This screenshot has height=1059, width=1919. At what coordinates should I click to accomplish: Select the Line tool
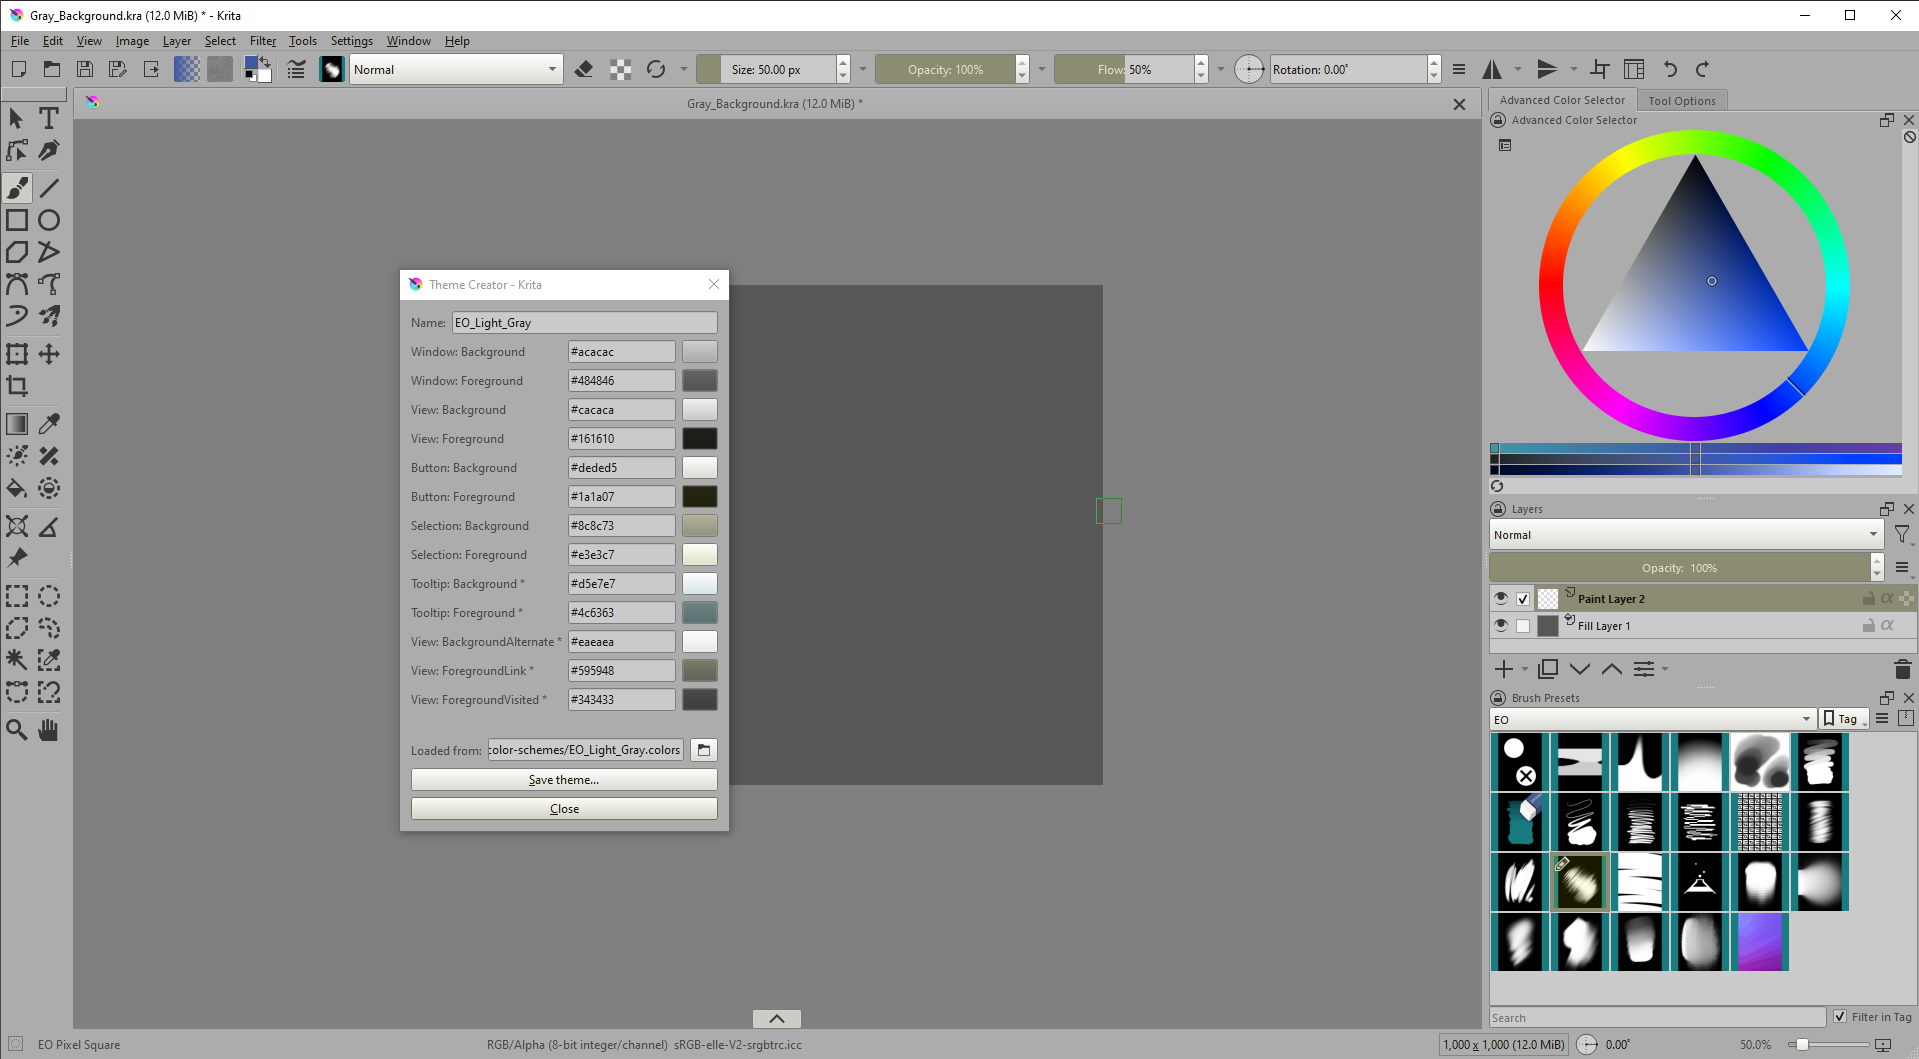[x=49, y=188]
